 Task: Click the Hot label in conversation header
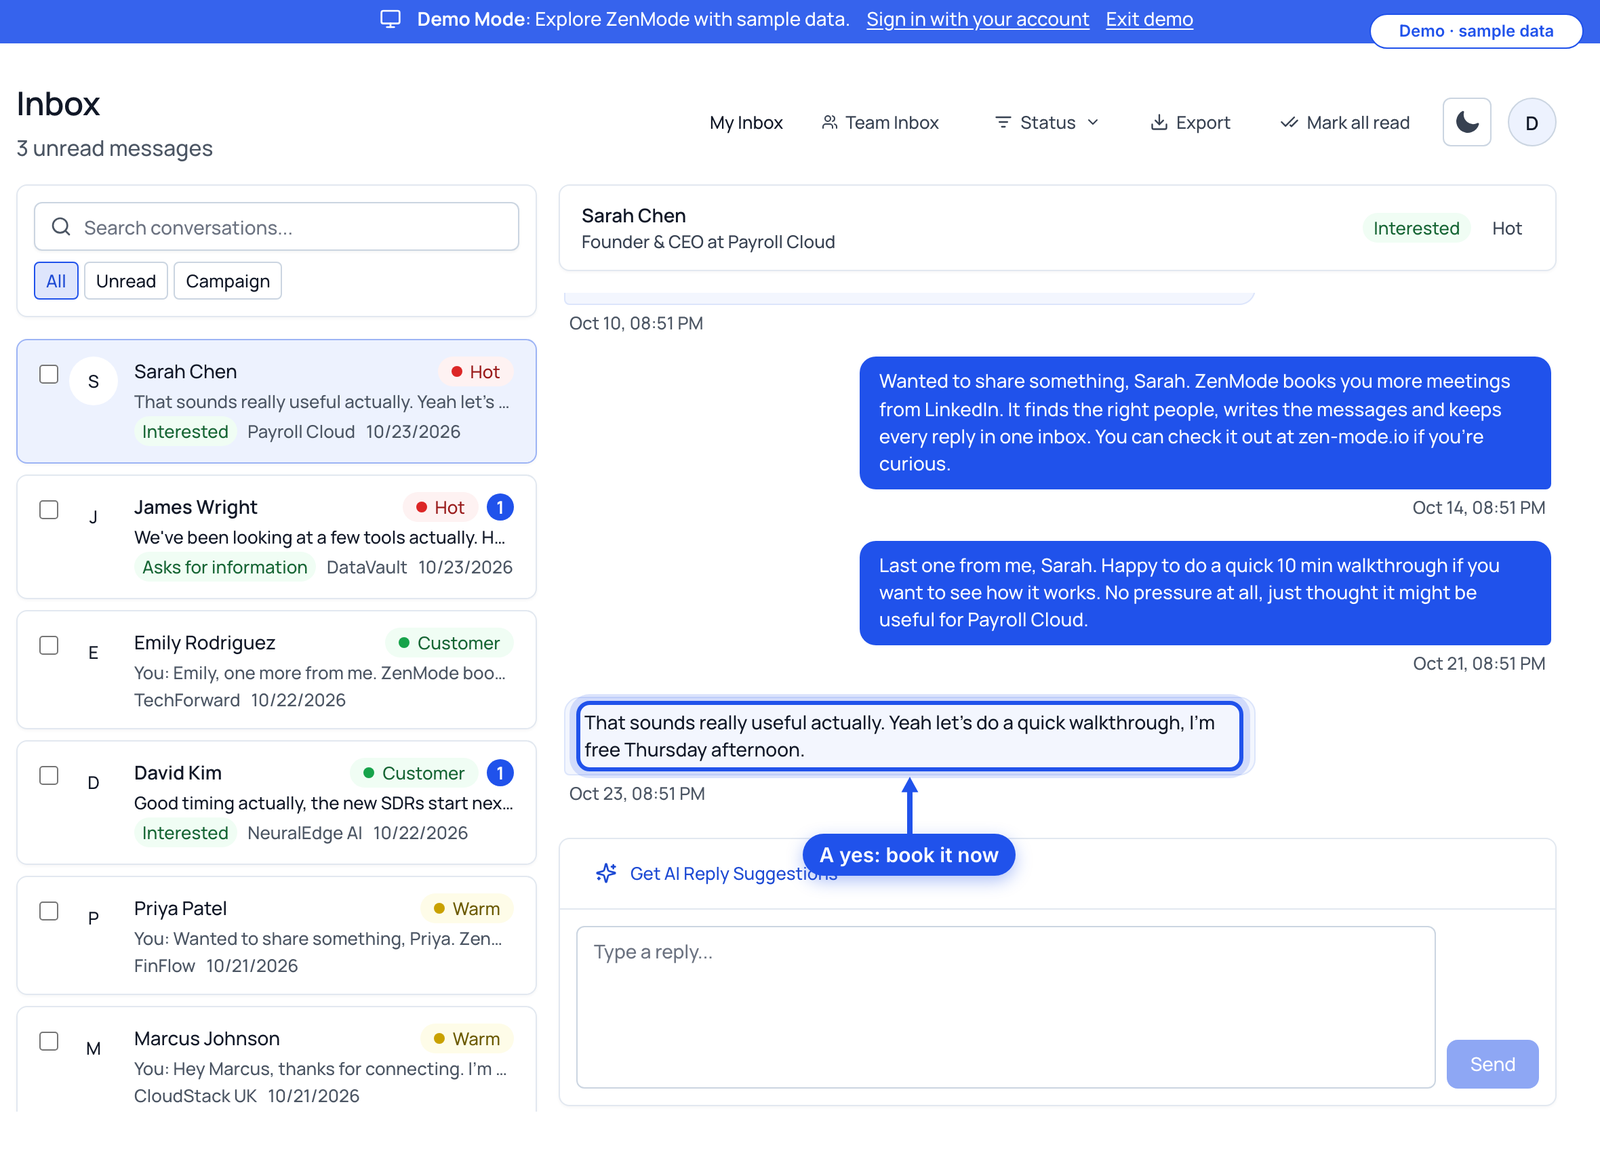coord(1506,228)
